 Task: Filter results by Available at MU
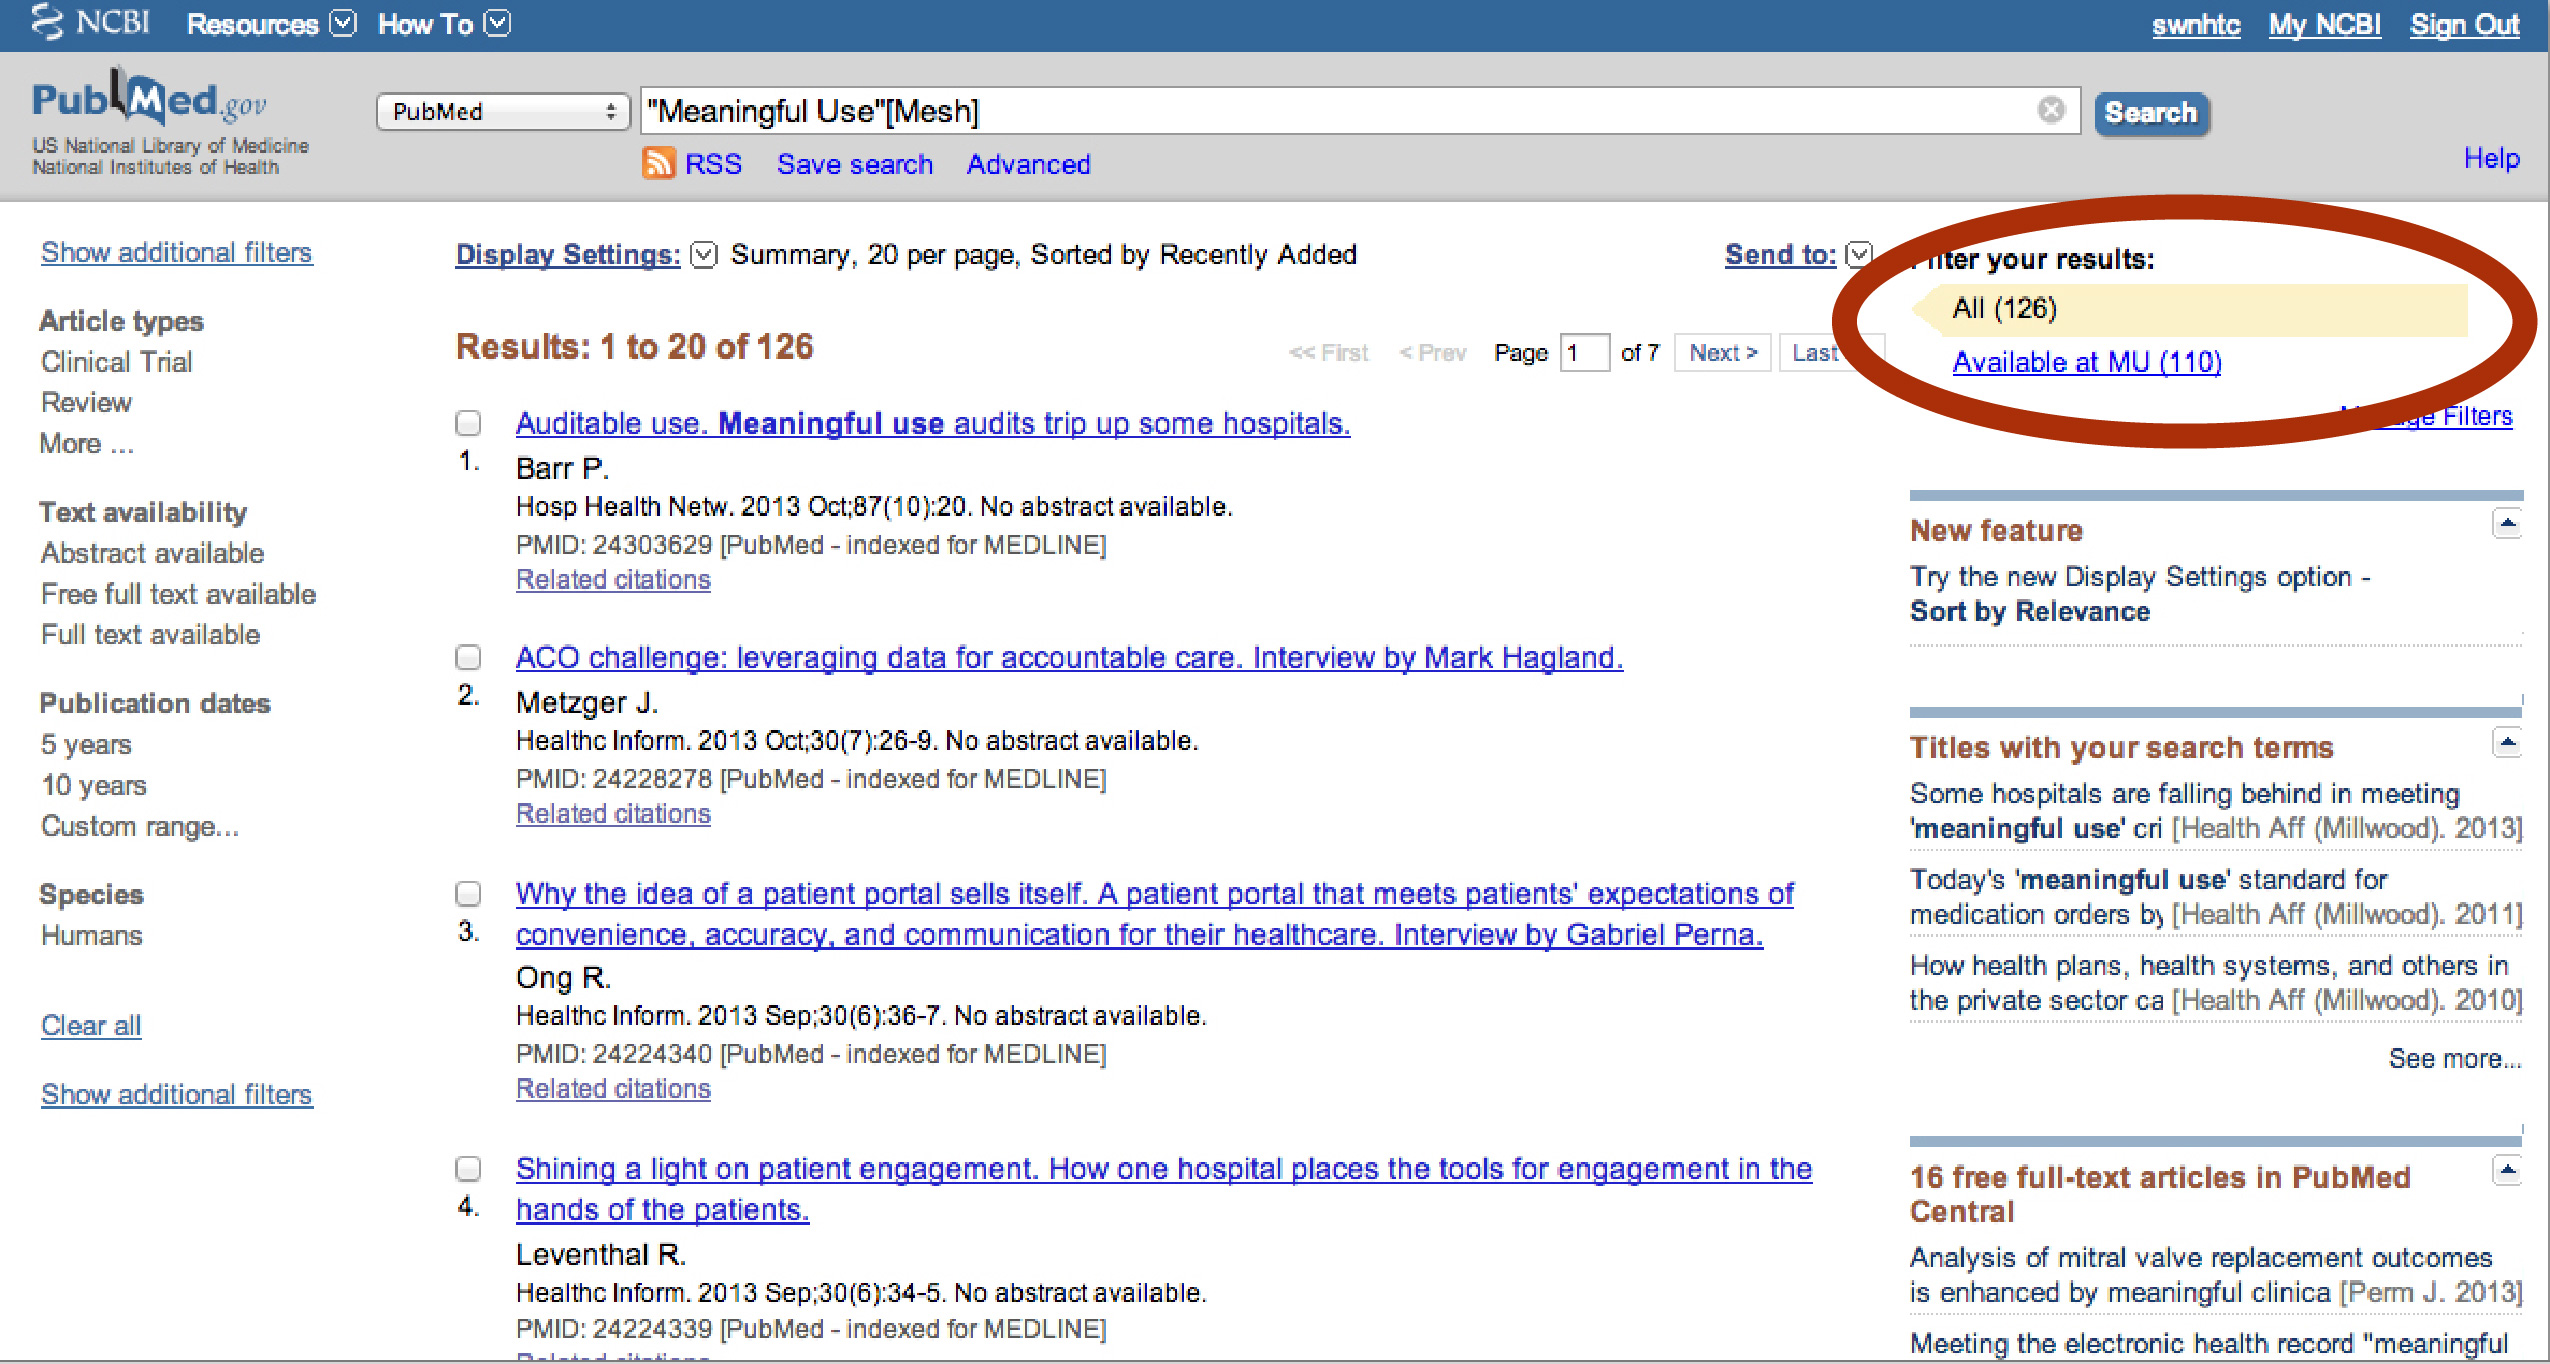pos(2086,361)
